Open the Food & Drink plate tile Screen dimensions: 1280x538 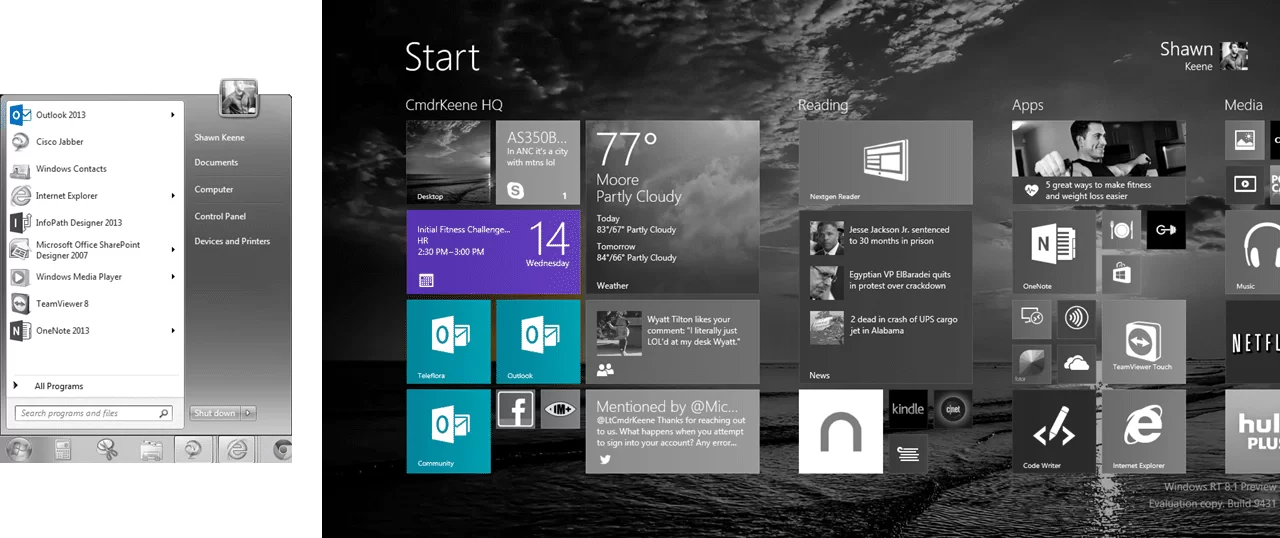coord(1121,230)
